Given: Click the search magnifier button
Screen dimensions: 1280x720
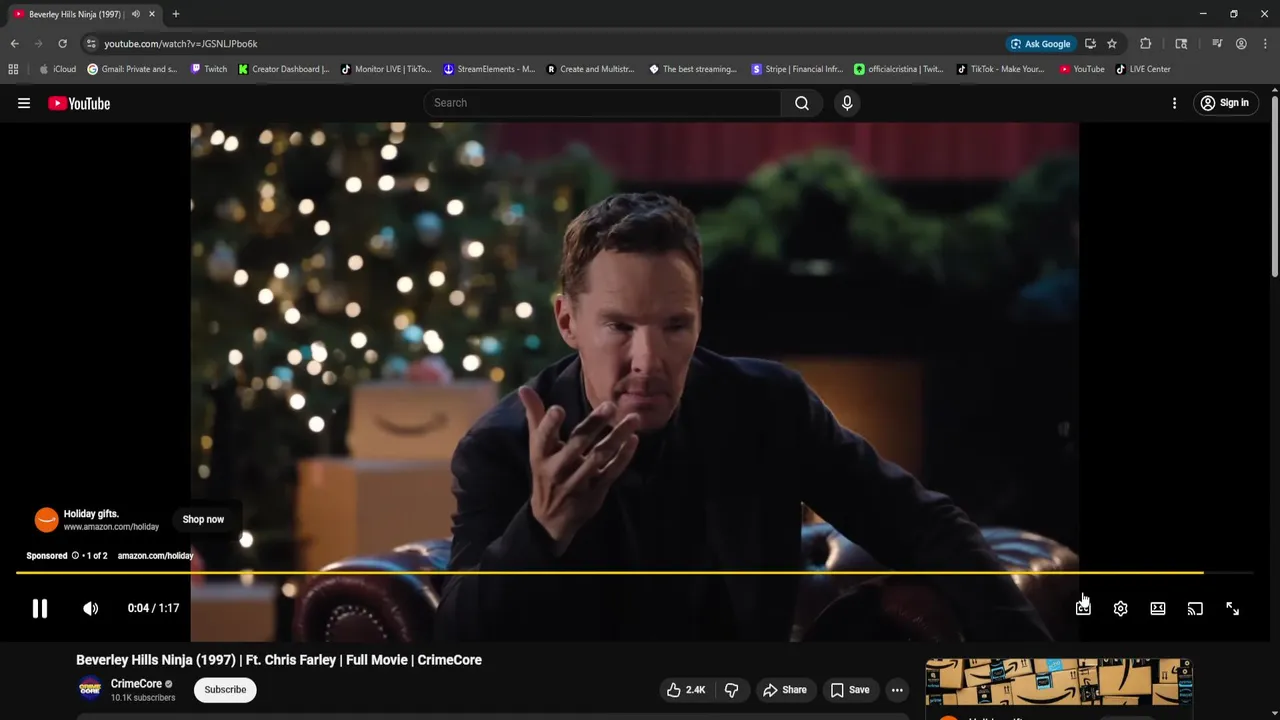Looking at the screenshot, I should (801, 103).
